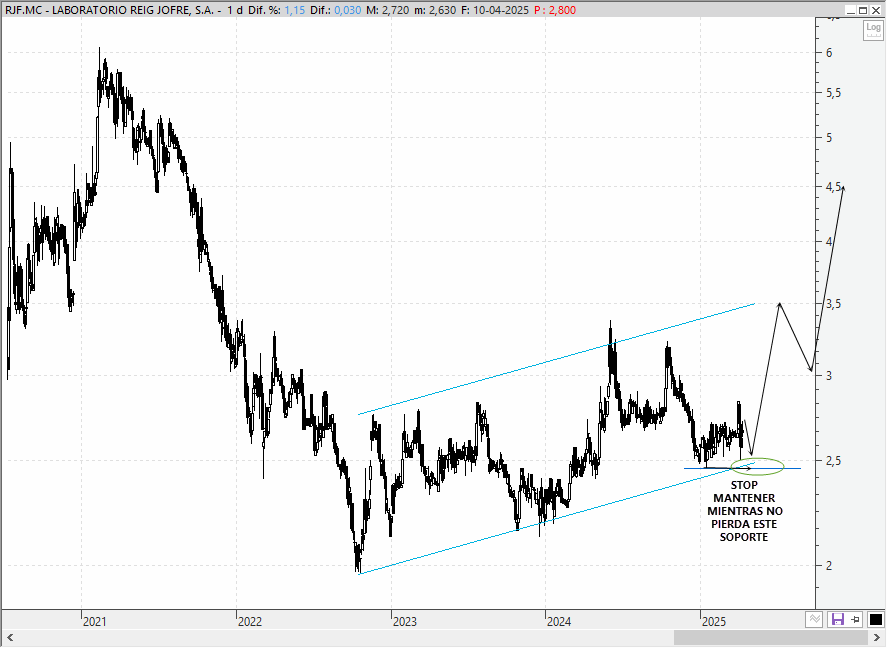Minimize the RJF.MC chart window
This screenshot has width=887, height=648.
click(x=850, y=10)
